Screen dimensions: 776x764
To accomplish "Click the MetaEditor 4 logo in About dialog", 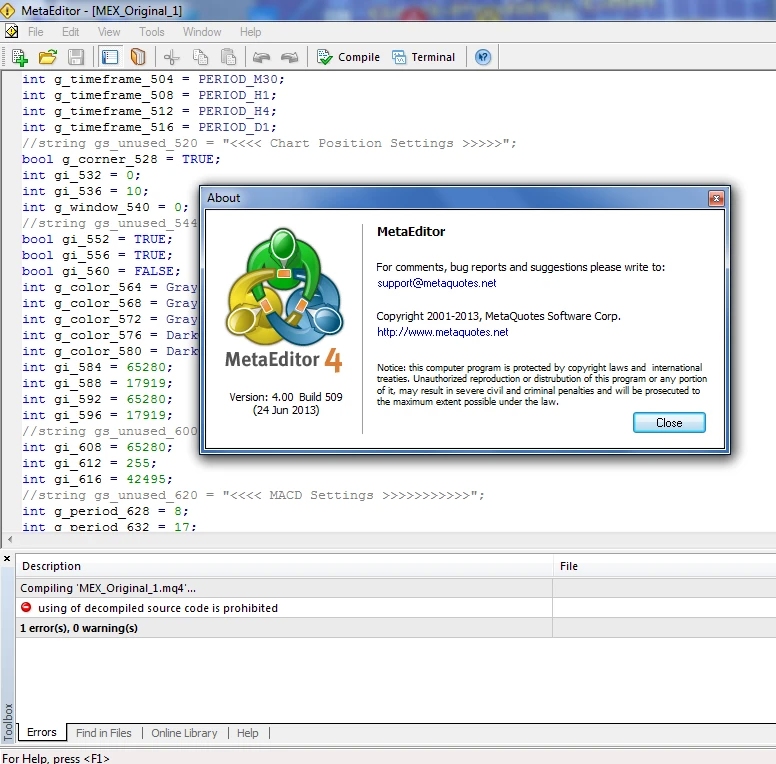I will pyautogui.click(x=284, y=300).
